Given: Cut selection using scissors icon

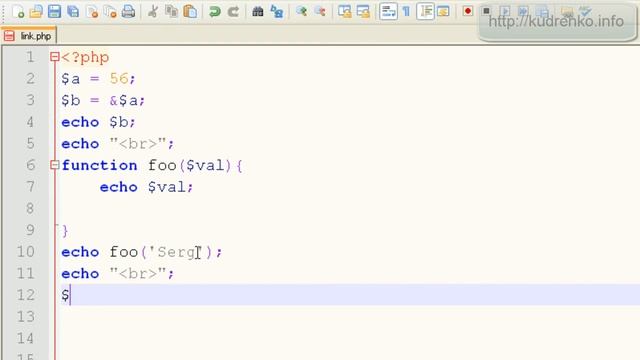Looking at the screenshot, I should point(153,11).
